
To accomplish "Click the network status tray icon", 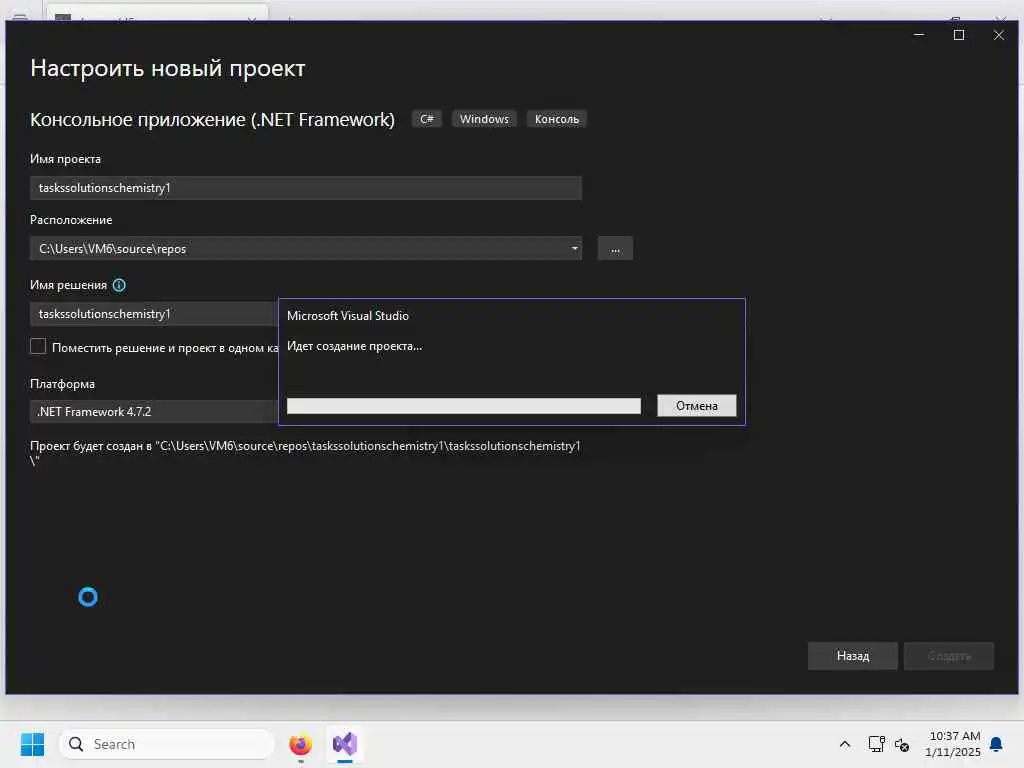I will 876,744.
